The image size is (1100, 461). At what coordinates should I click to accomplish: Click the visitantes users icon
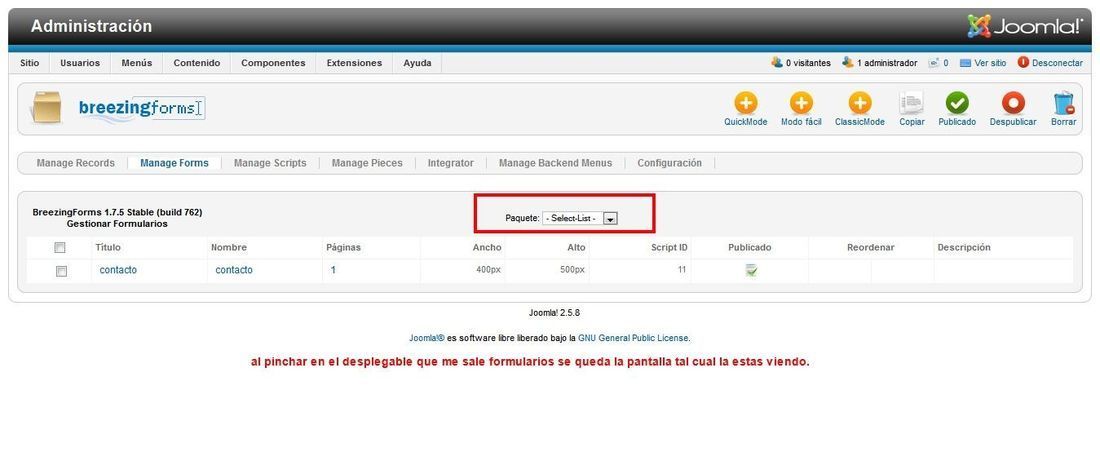(x=777, y=62)
